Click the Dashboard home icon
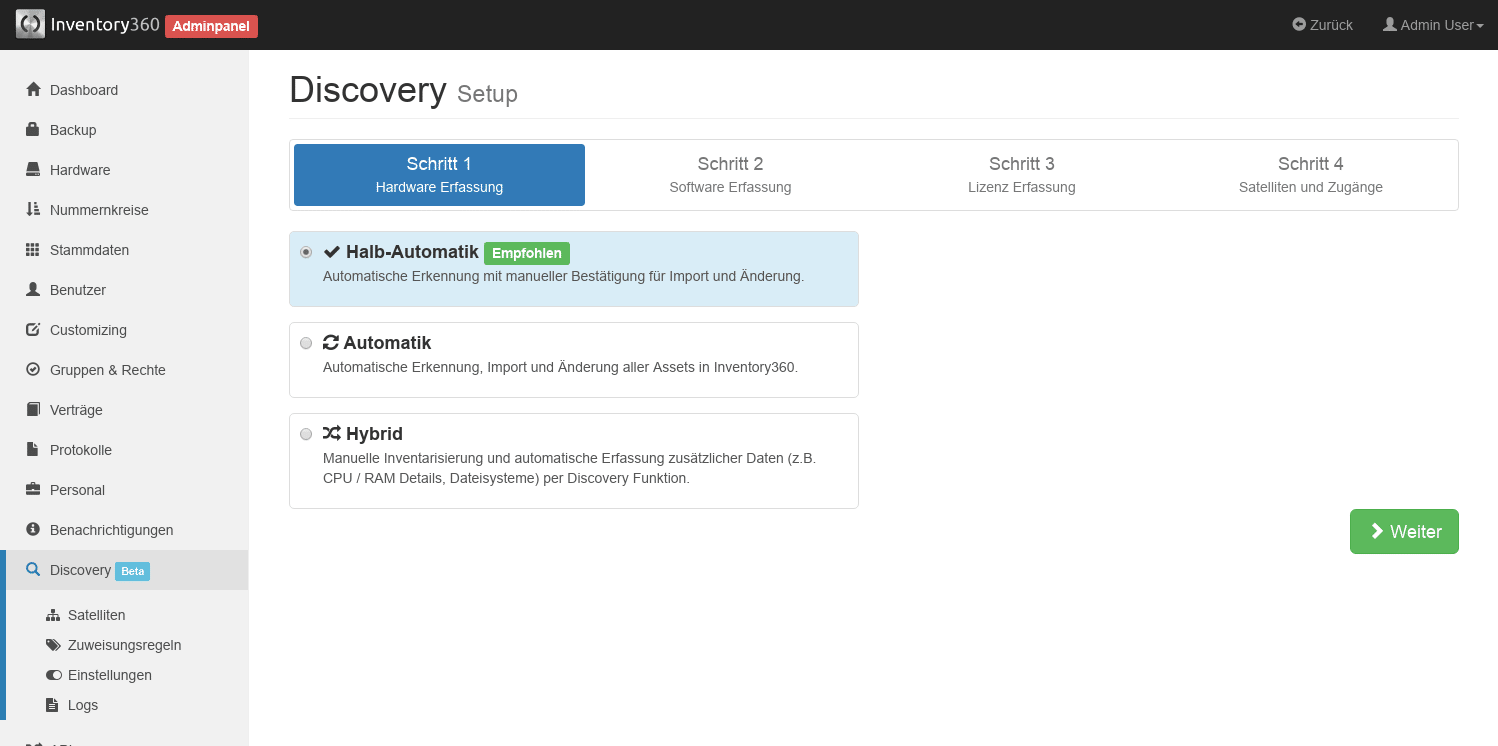The width and height of the screenshot is (1498, 746). (x=33, y=90)
